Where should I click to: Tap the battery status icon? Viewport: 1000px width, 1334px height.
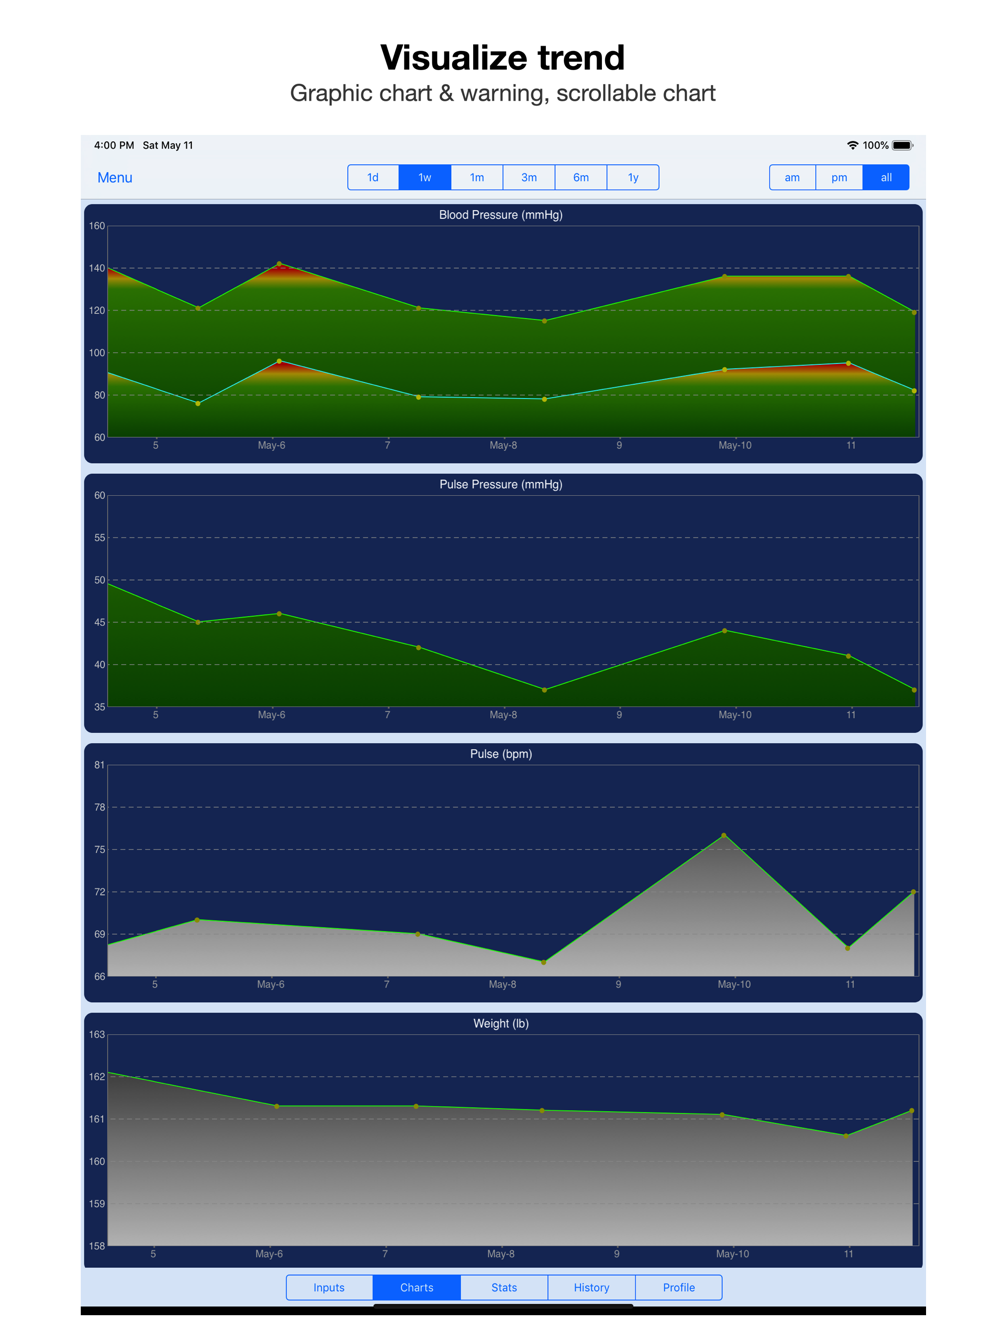903,146
